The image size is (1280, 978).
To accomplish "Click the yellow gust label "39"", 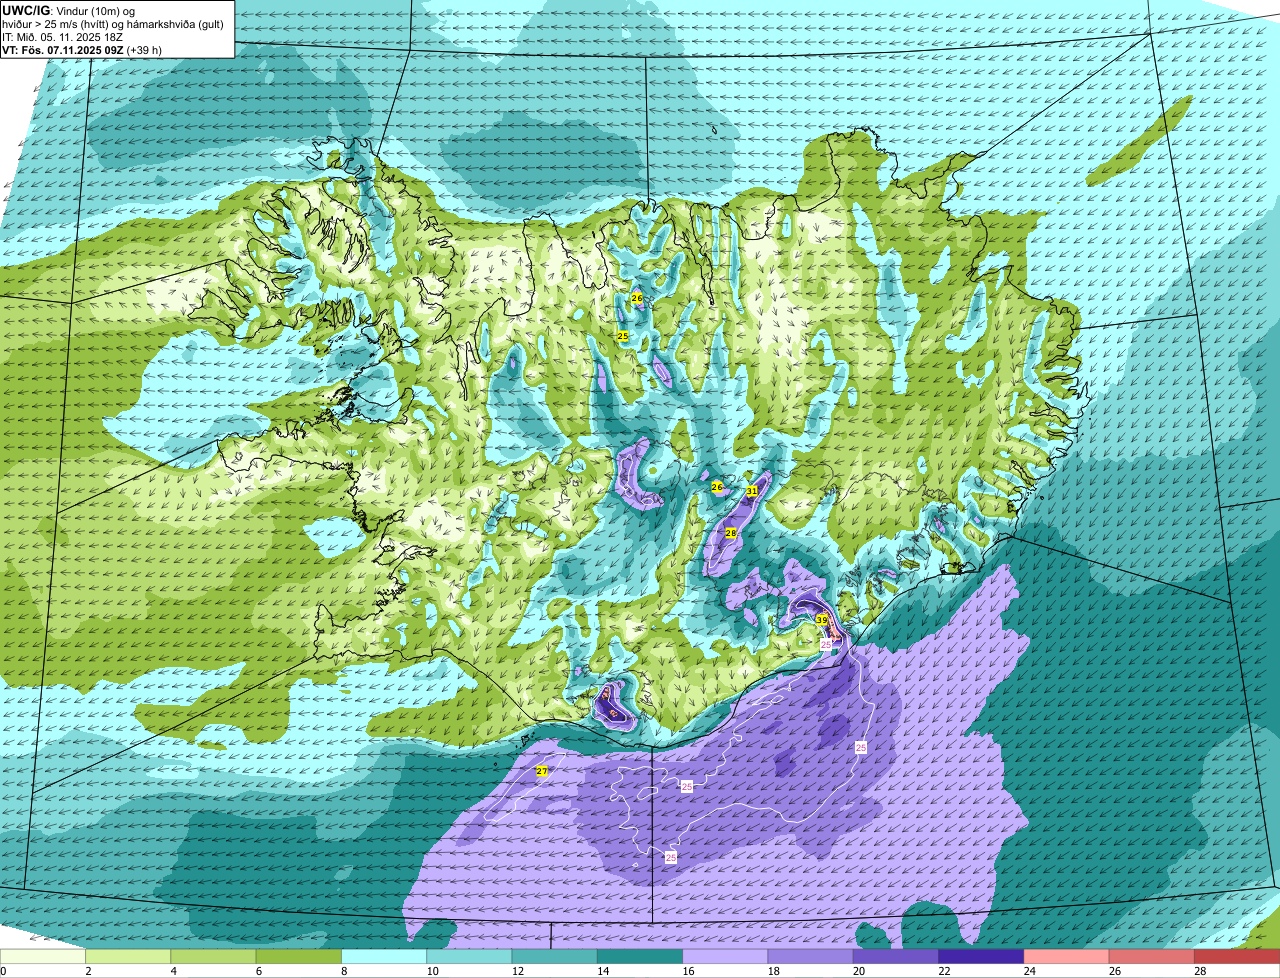I will pyautogui.click(x=821, y=620).
